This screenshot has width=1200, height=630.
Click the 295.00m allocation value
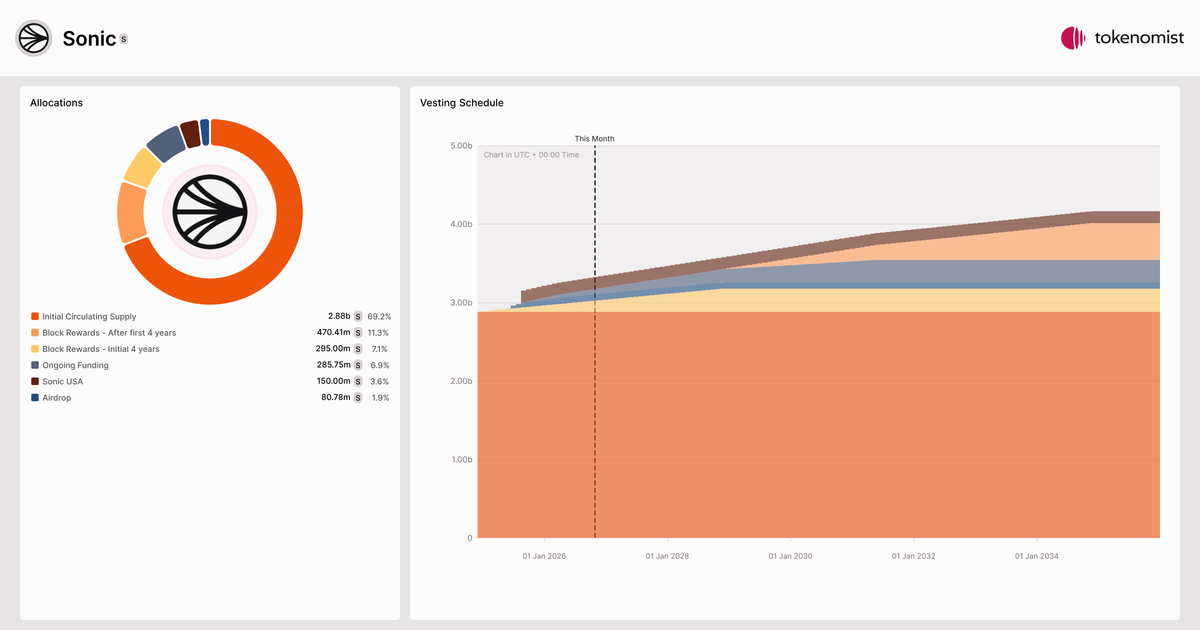click(x=333, y=349)
